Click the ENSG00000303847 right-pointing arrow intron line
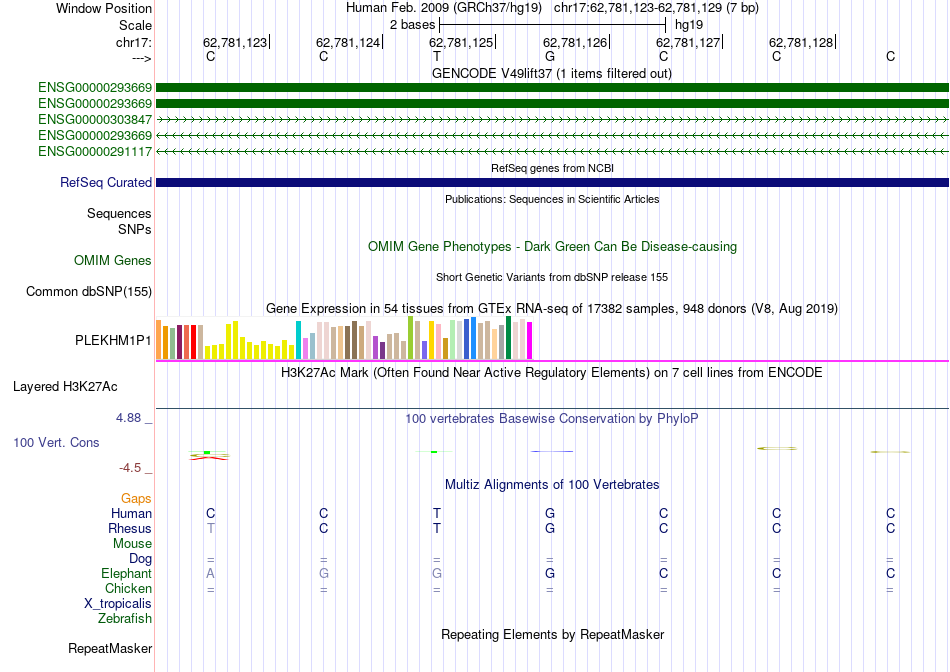This screenshot has width=950, height=672. click(x=552, y=119)
